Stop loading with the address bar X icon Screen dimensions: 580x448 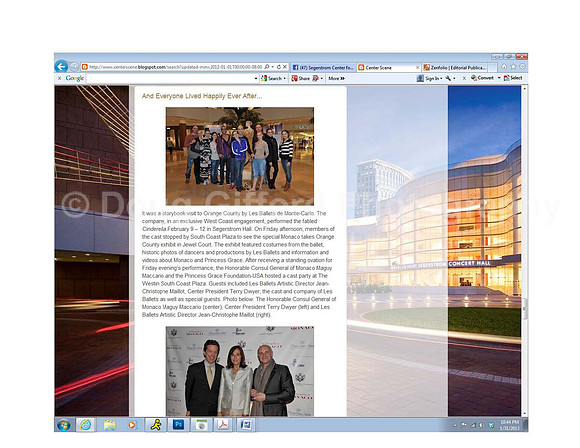point(285,67)
